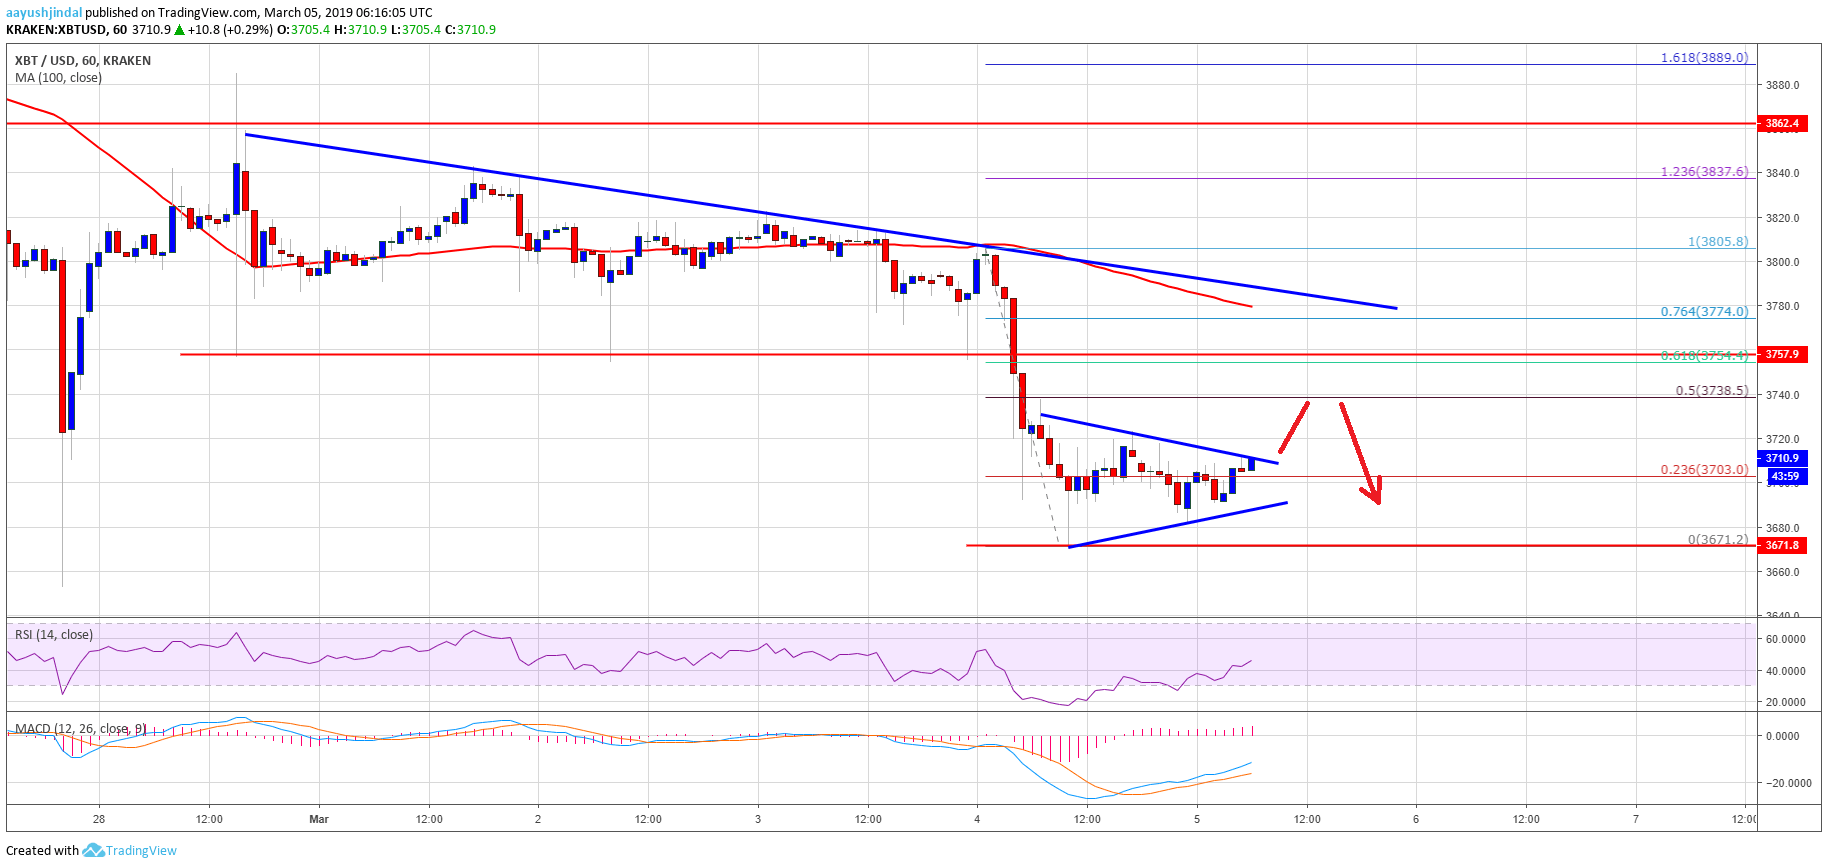Click the Fibonacci 1.618(3889.0) label
This screenshot has height=868, width=1828.
coord(1704,58)
